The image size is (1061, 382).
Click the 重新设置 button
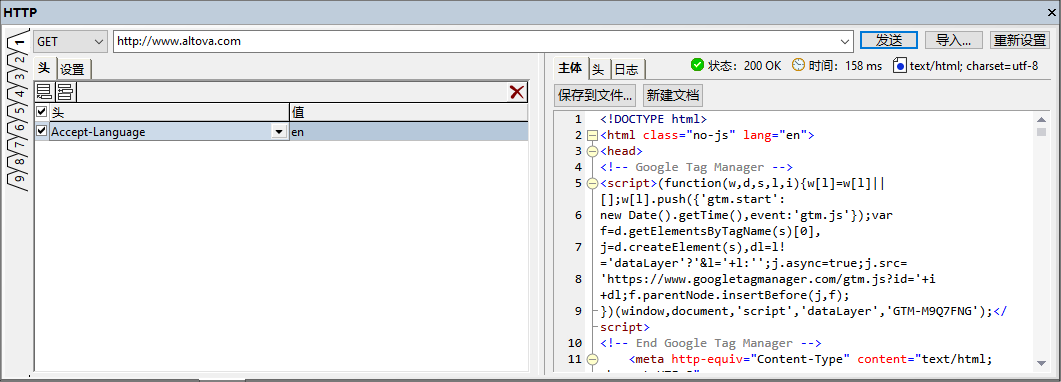tap(1020, 40)
